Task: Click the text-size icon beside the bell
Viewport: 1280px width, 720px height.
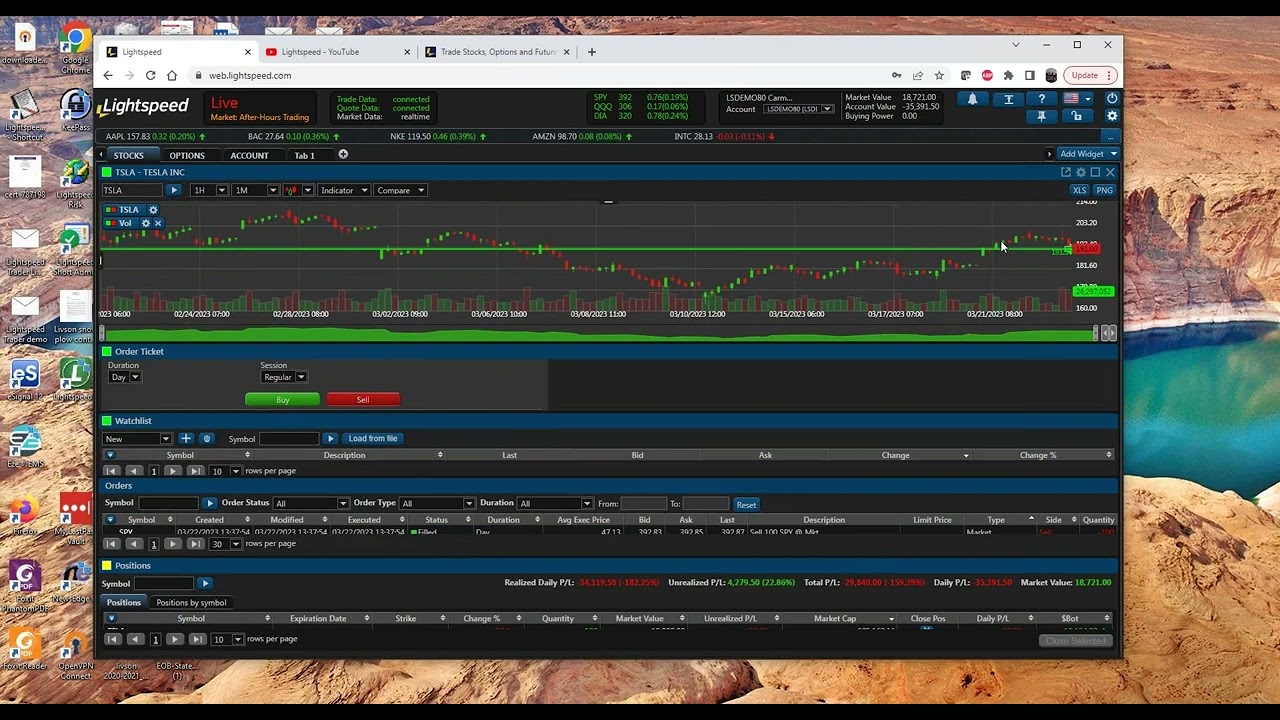Action: (1008, 99)
